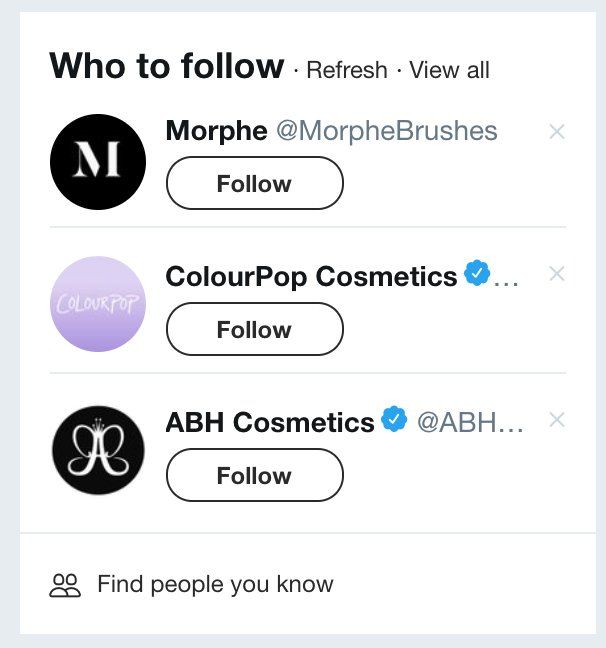Open ColourPop Cosmetics name link
Screen dimensions: 606x648
(x=310, y=276)
